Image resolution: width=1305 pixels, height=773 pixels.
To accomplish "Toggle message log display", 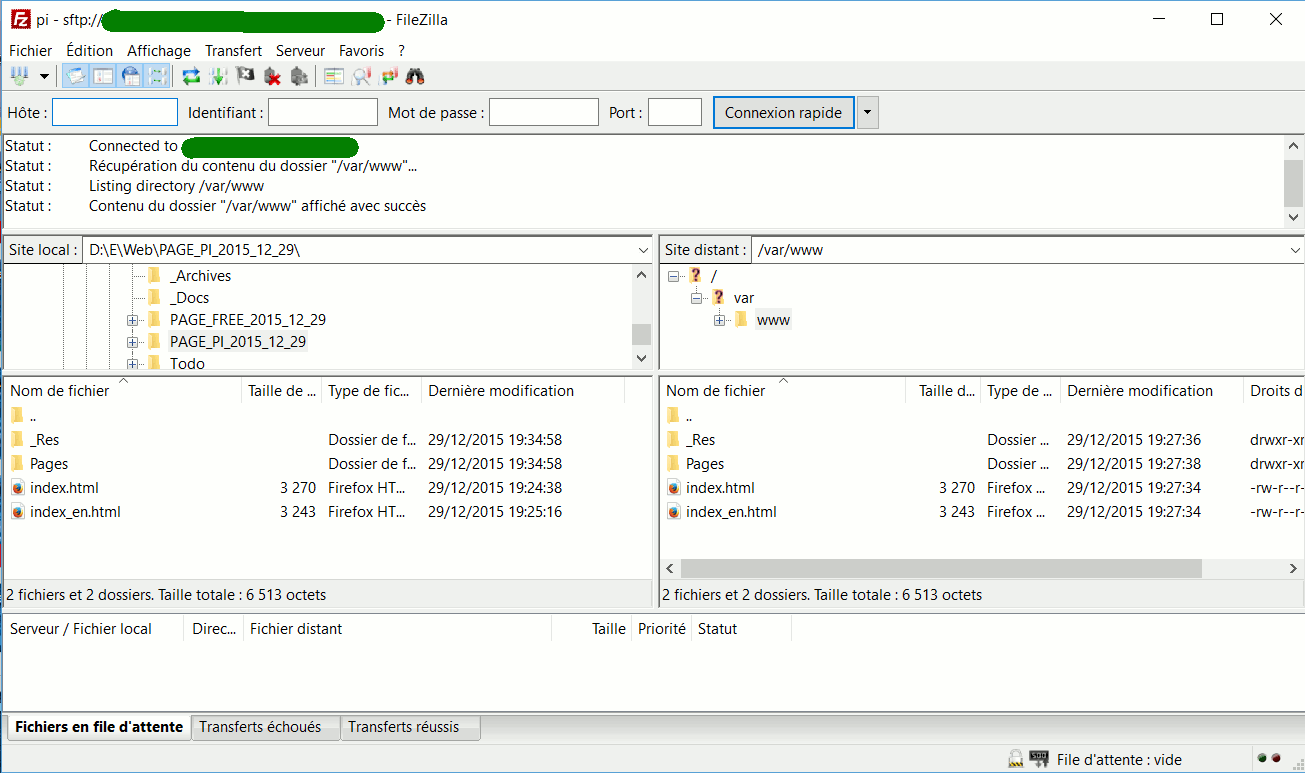I will click(76, 76).
